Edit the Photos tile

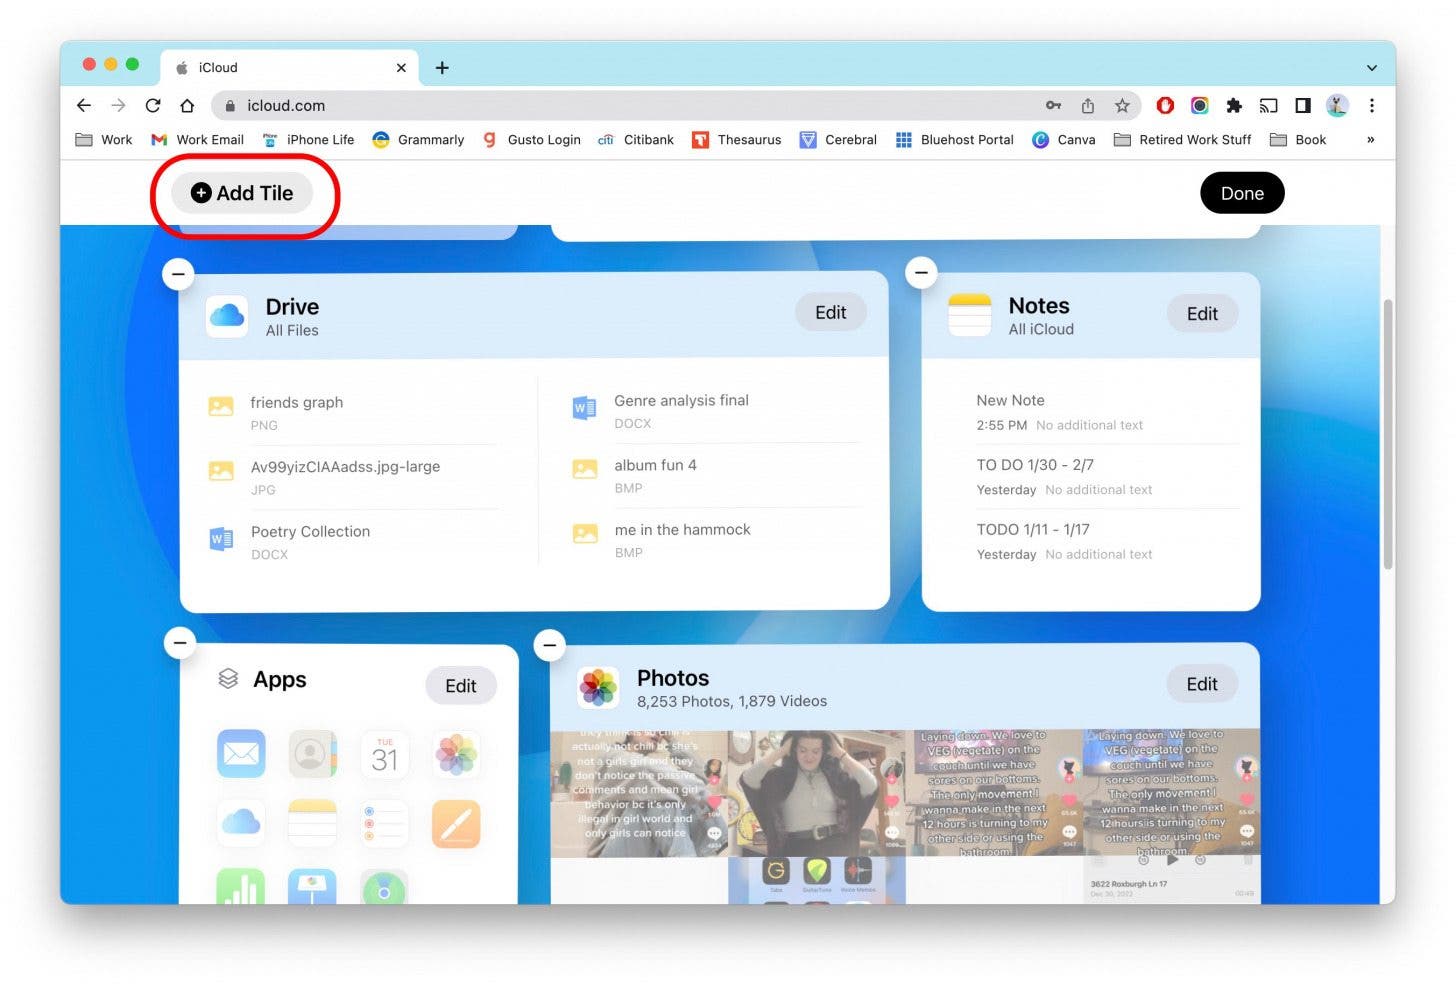[1202, 683]
